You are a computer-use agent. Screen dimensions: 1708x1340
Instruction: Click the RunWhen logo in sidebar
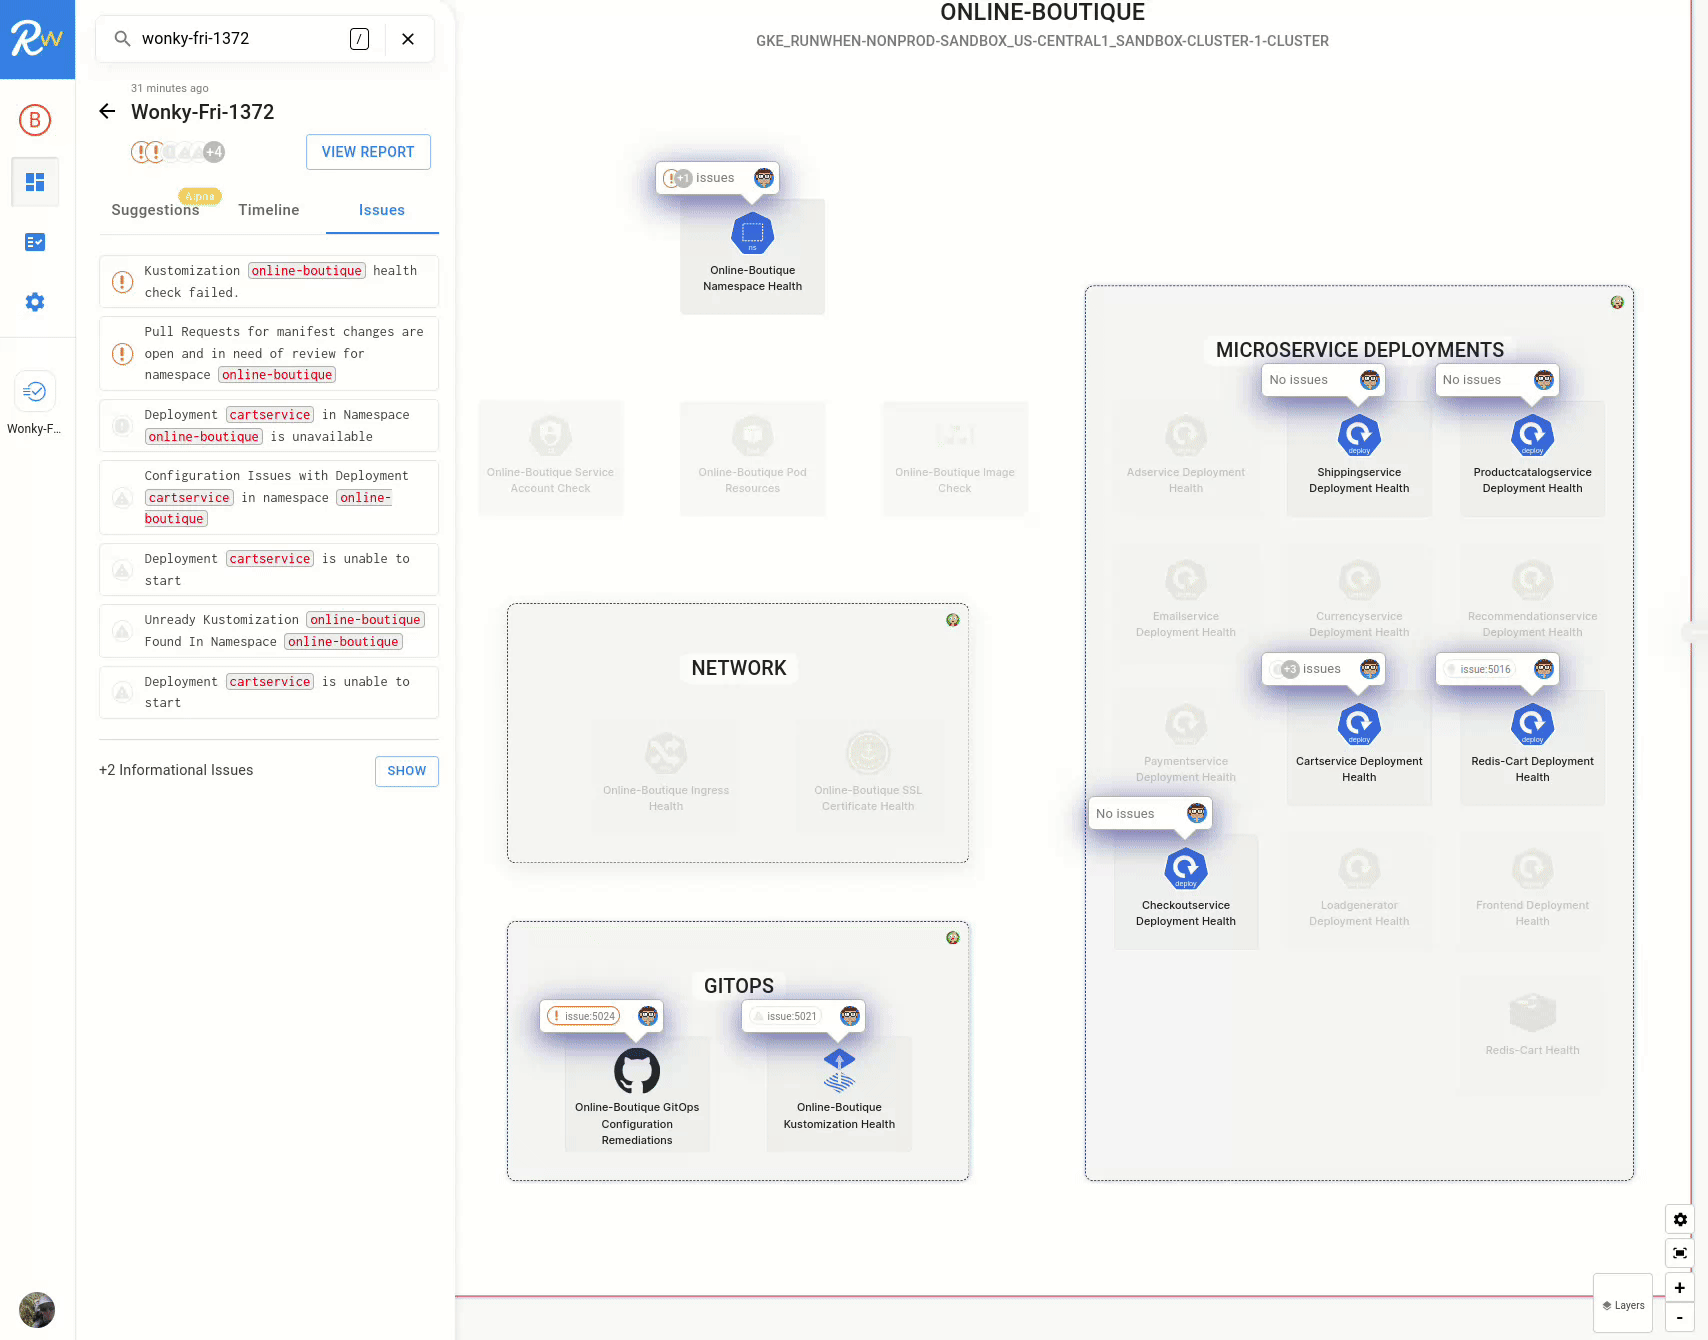[37, 39]
